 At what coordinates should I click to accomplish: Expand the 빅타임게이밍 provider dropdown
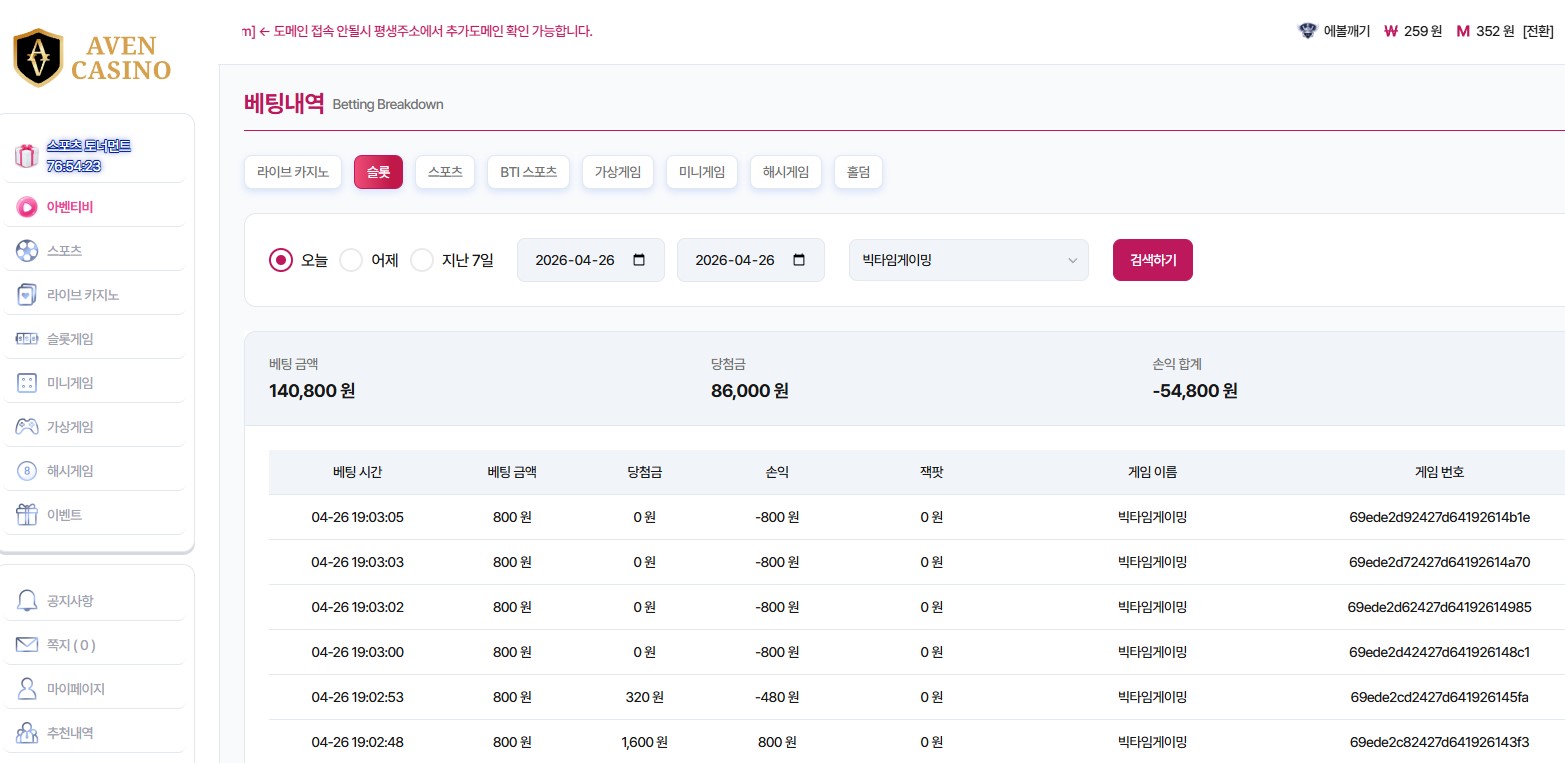coord(968,260)
